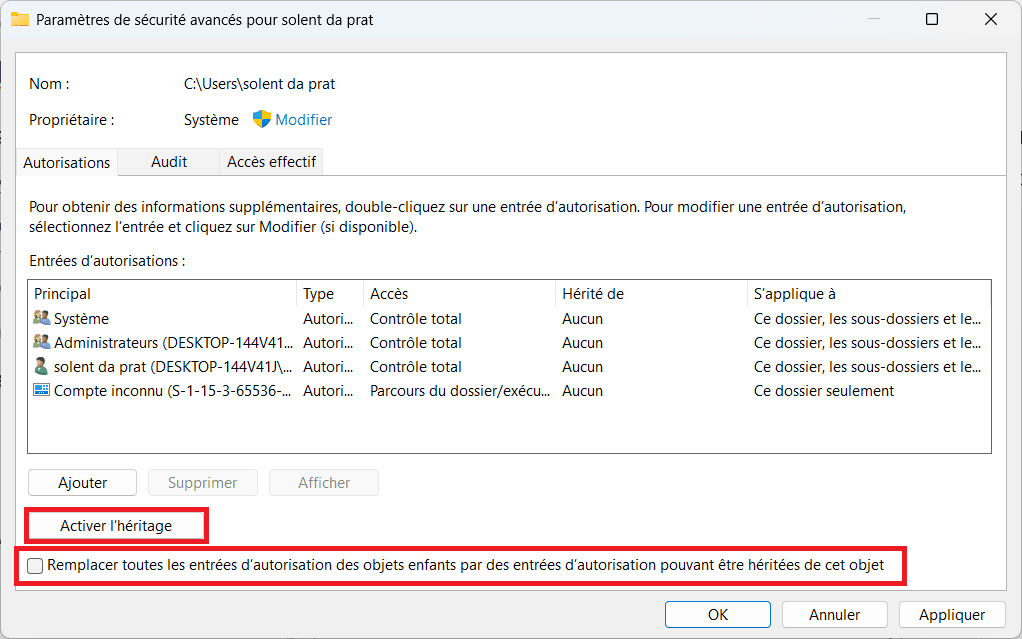Image resolution: width=1022 pixels, height=639 pixels.
Task: Click the Afficher button
Action: [324, 483]
